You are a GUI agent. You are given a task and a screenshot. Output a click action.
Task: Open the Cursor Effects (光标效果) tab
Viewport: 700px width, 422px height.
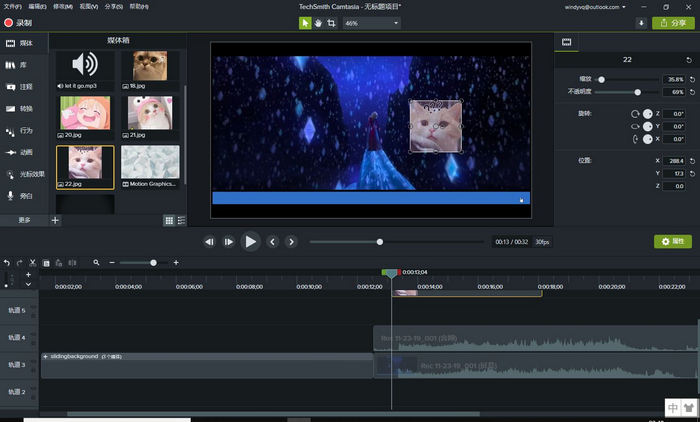tap(24, 174)
